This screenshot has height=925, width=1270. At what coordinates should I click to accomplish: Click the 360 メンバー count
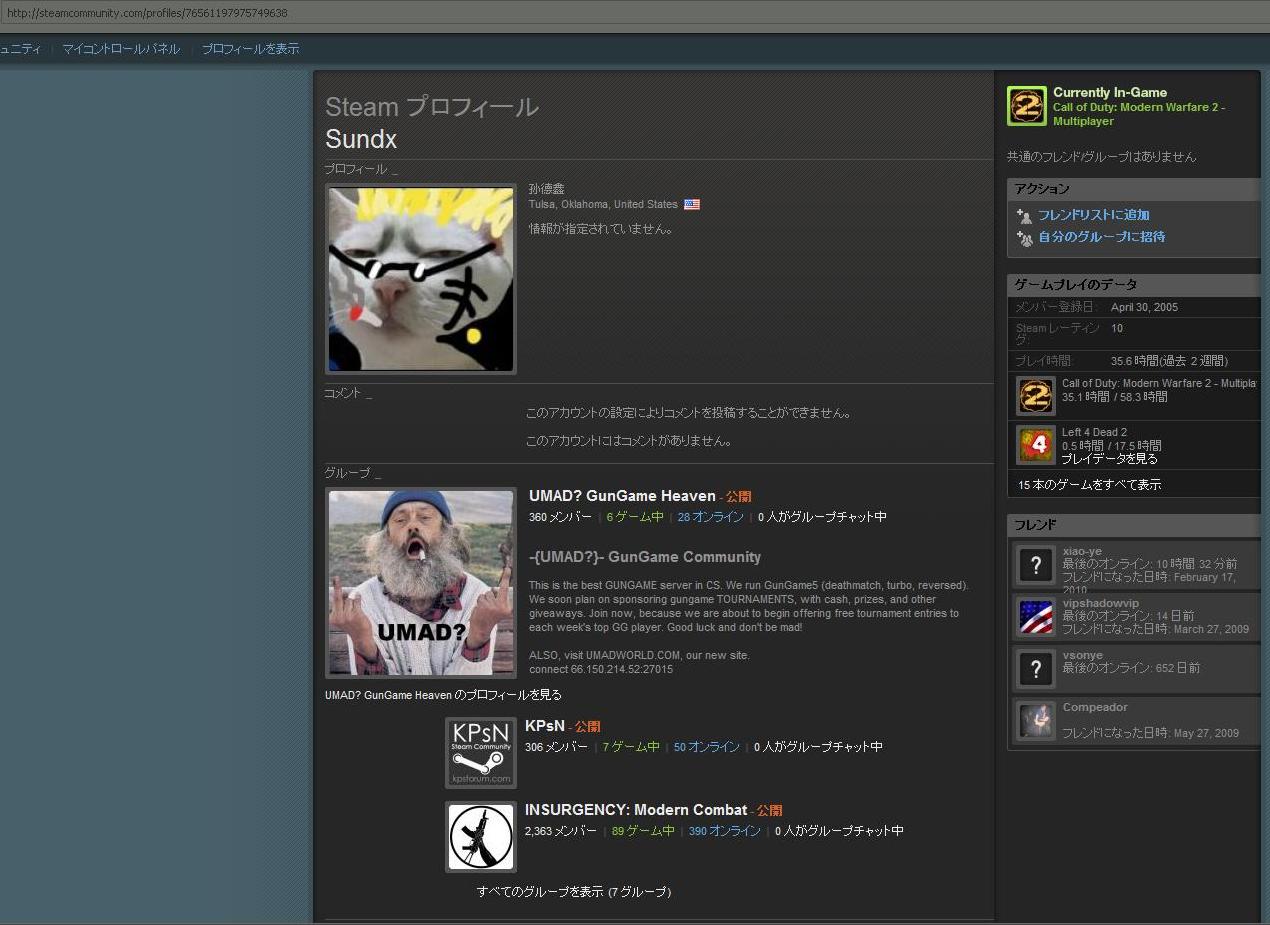[558, 517]
